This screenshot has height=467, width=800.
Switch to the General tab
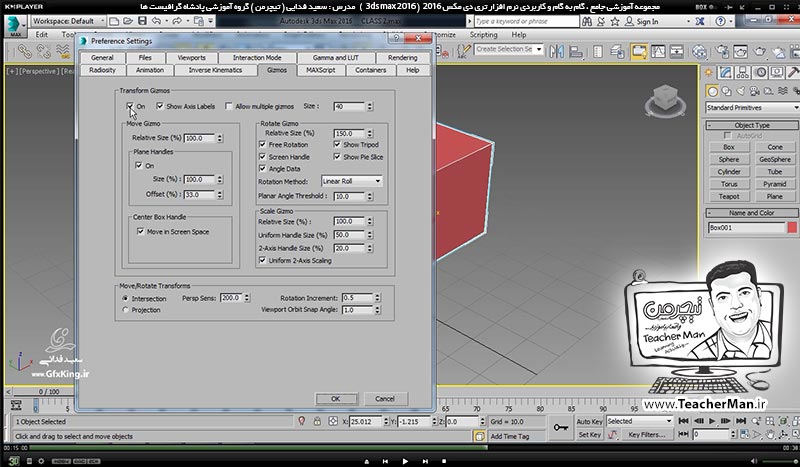[102, 58]
